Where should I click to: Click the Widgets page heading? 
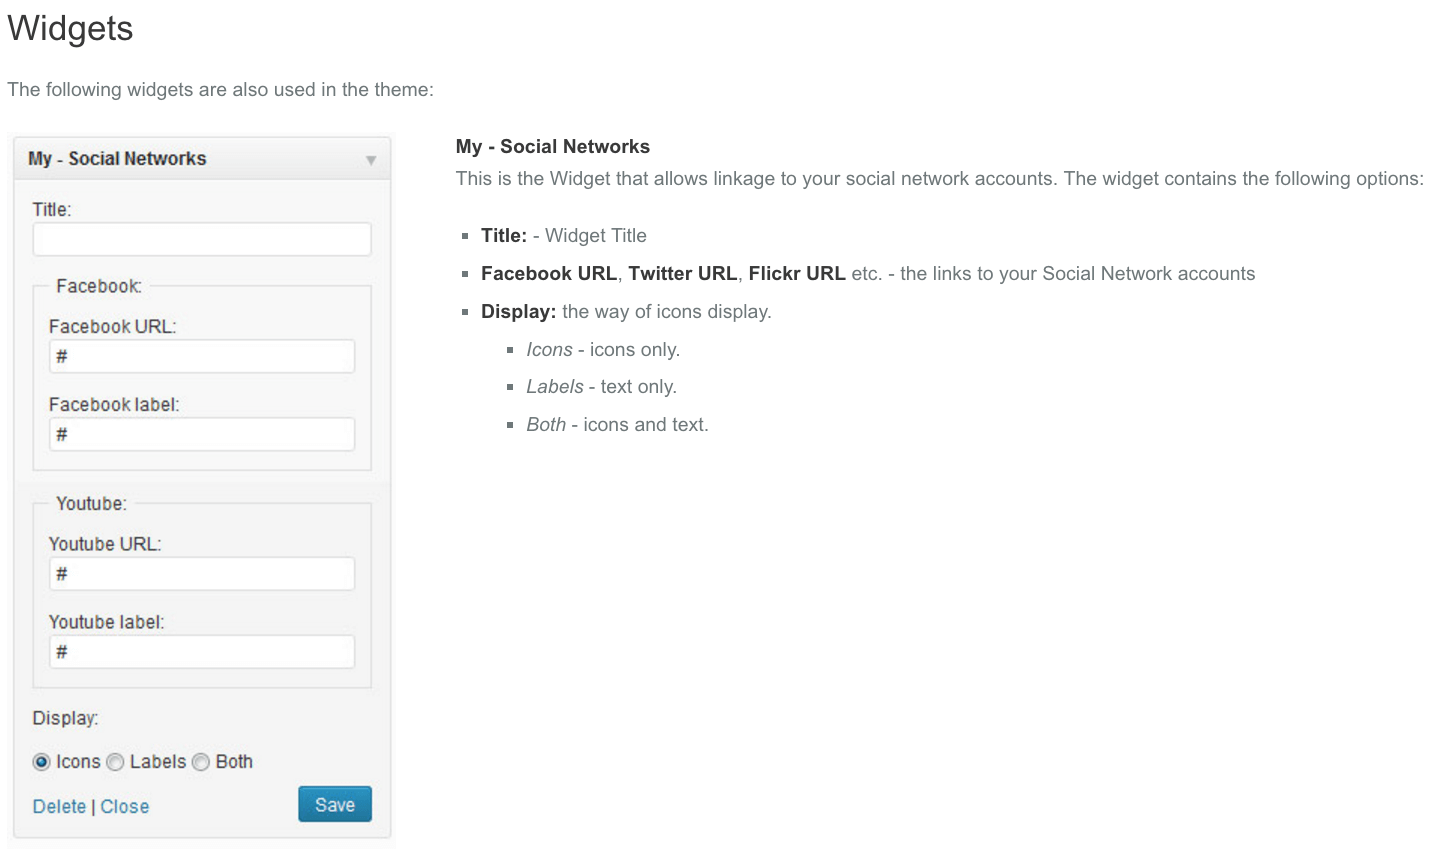click(x=70, y=28)
